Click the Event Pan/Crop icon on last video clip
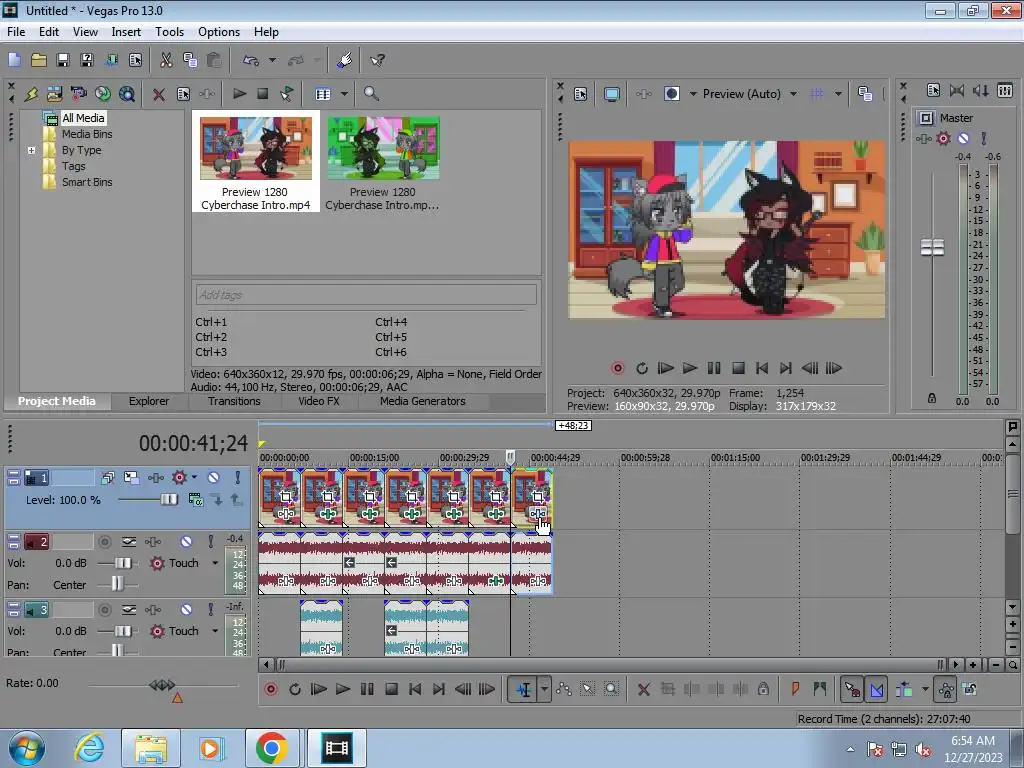 point(537,498)
